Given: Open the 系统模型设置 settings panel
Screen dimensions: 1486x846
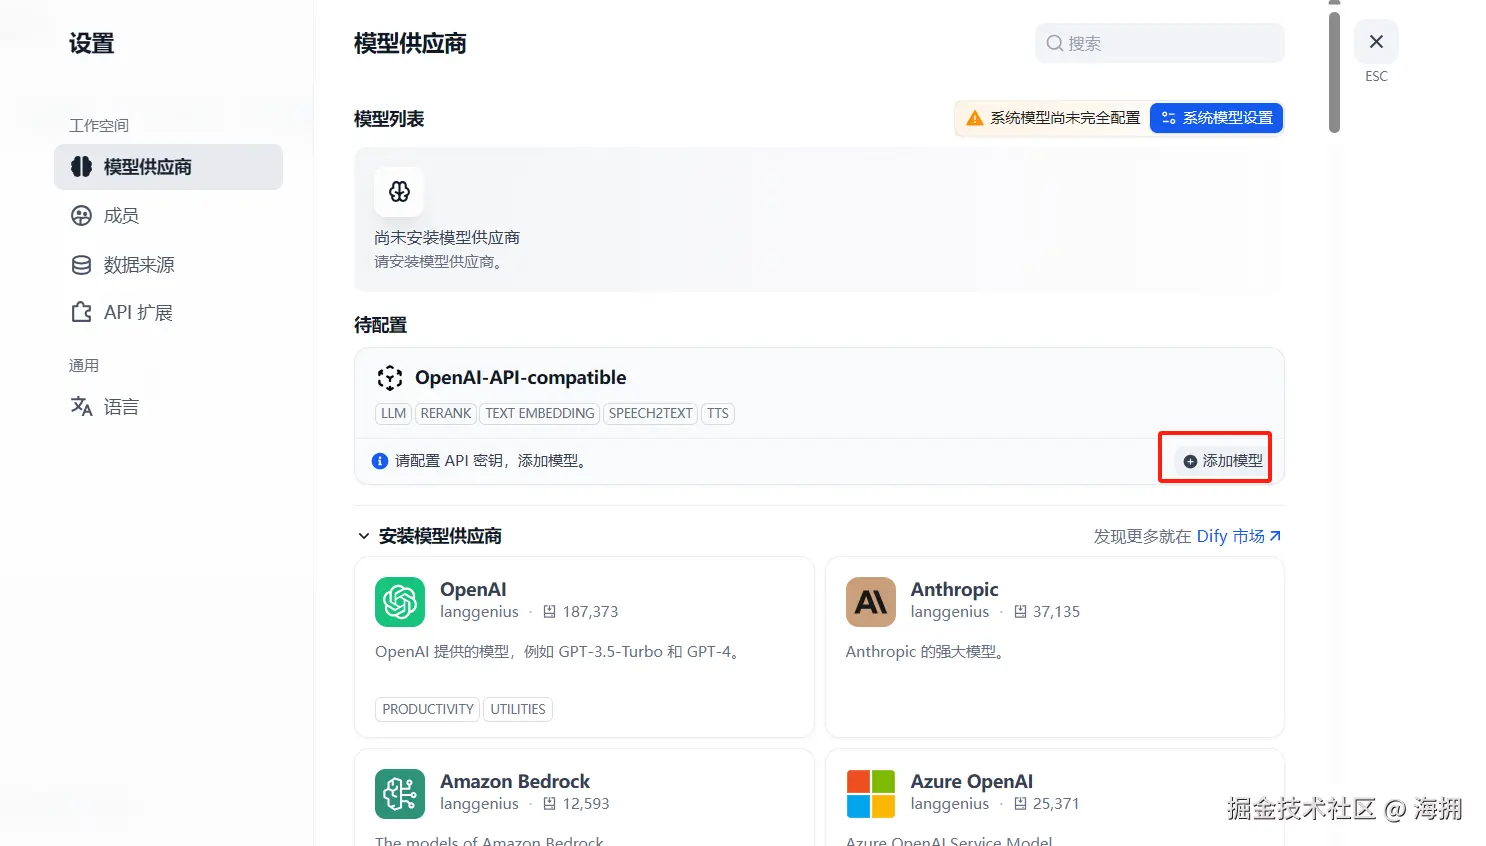Looking at the screenshot, I should (x=1216, y=118).
